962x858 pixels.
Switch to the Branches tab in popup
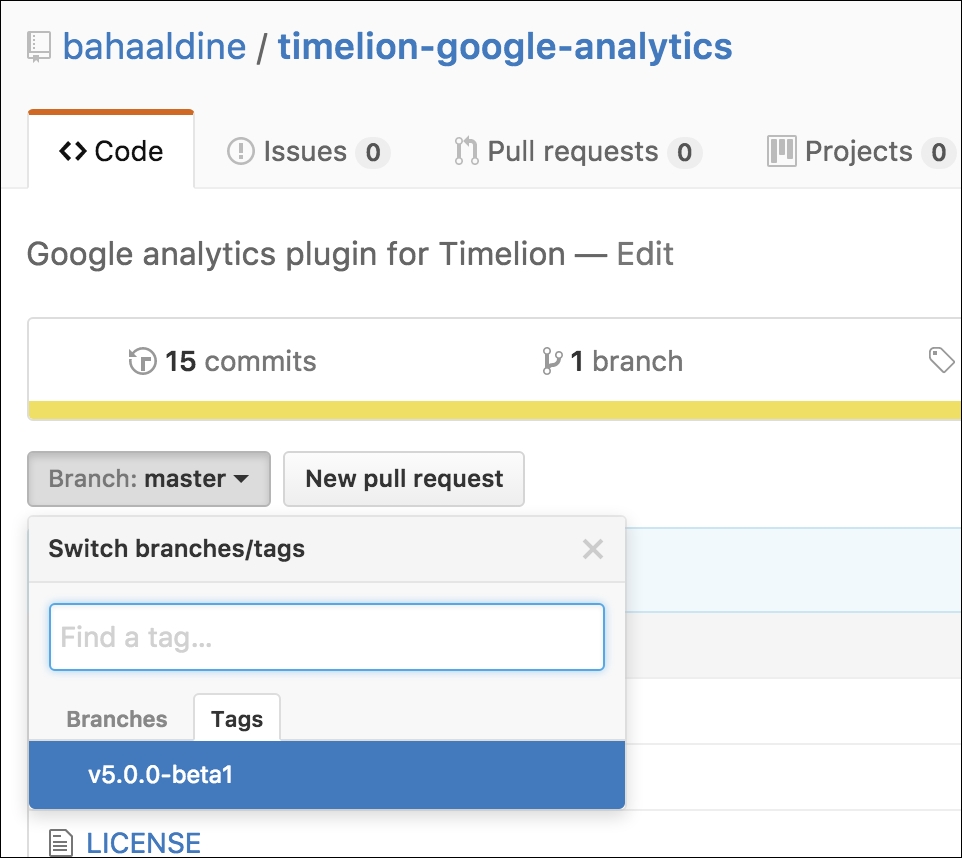point(117,719)
